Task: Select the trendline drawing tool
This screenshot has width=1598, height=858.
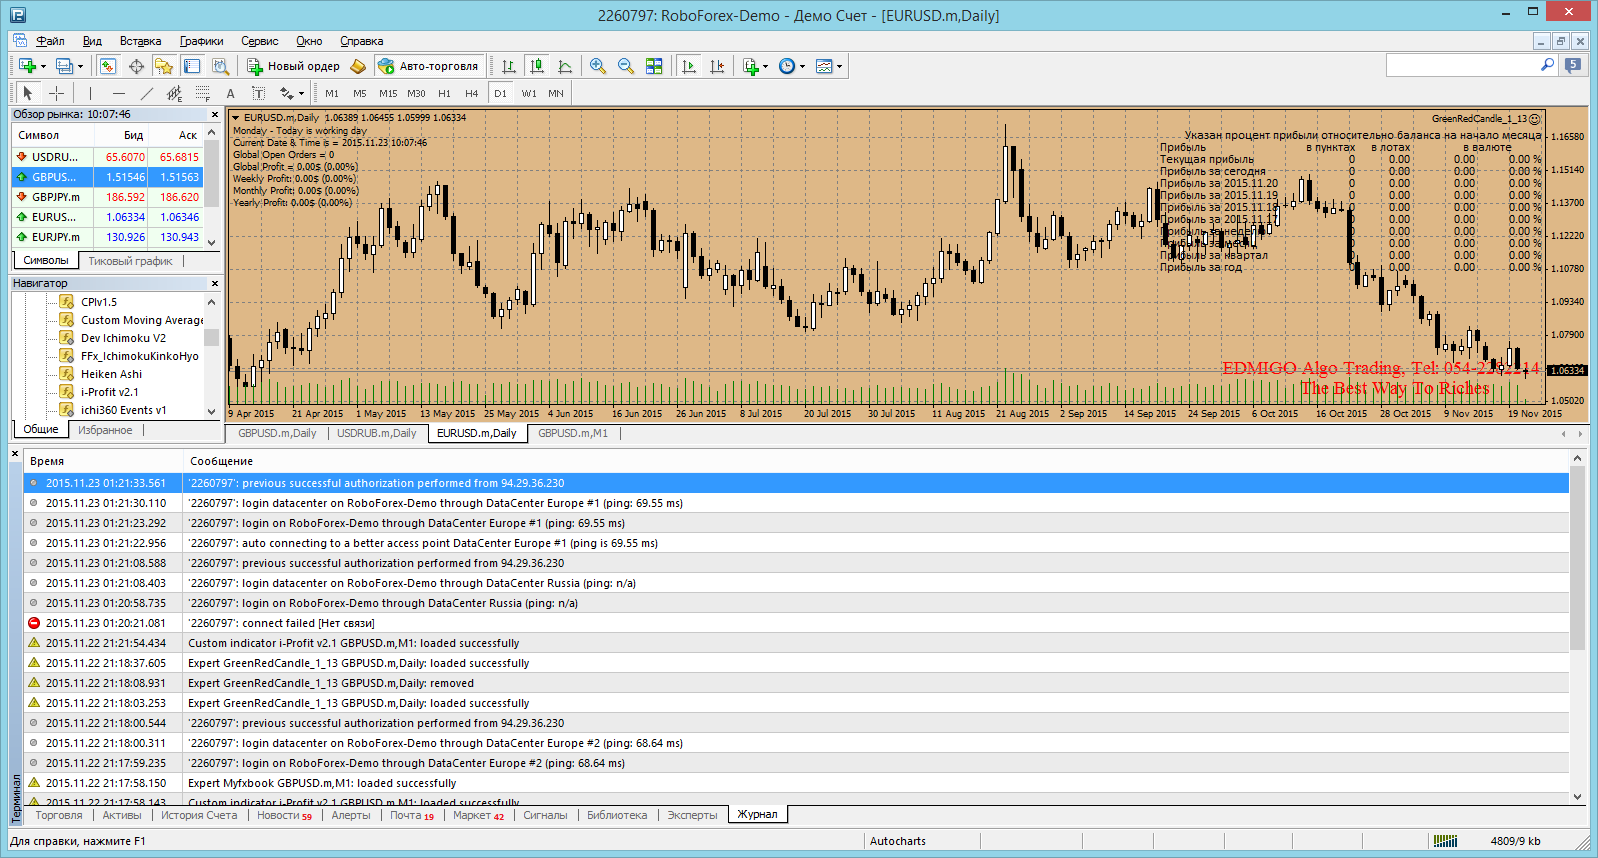Action: 147,93
